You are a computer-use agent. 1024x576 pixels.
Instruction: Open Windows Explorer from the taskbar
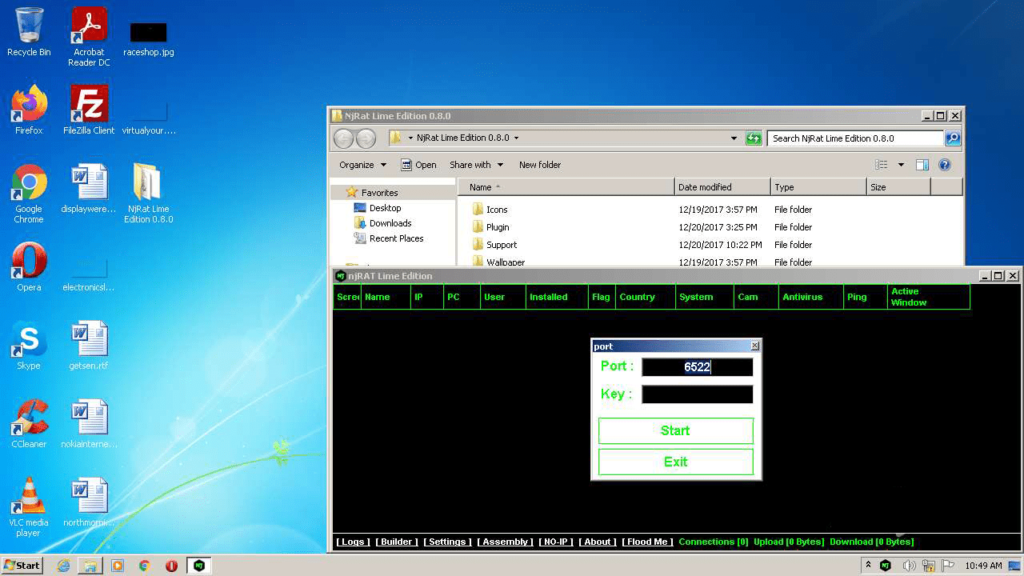point(90,566)
